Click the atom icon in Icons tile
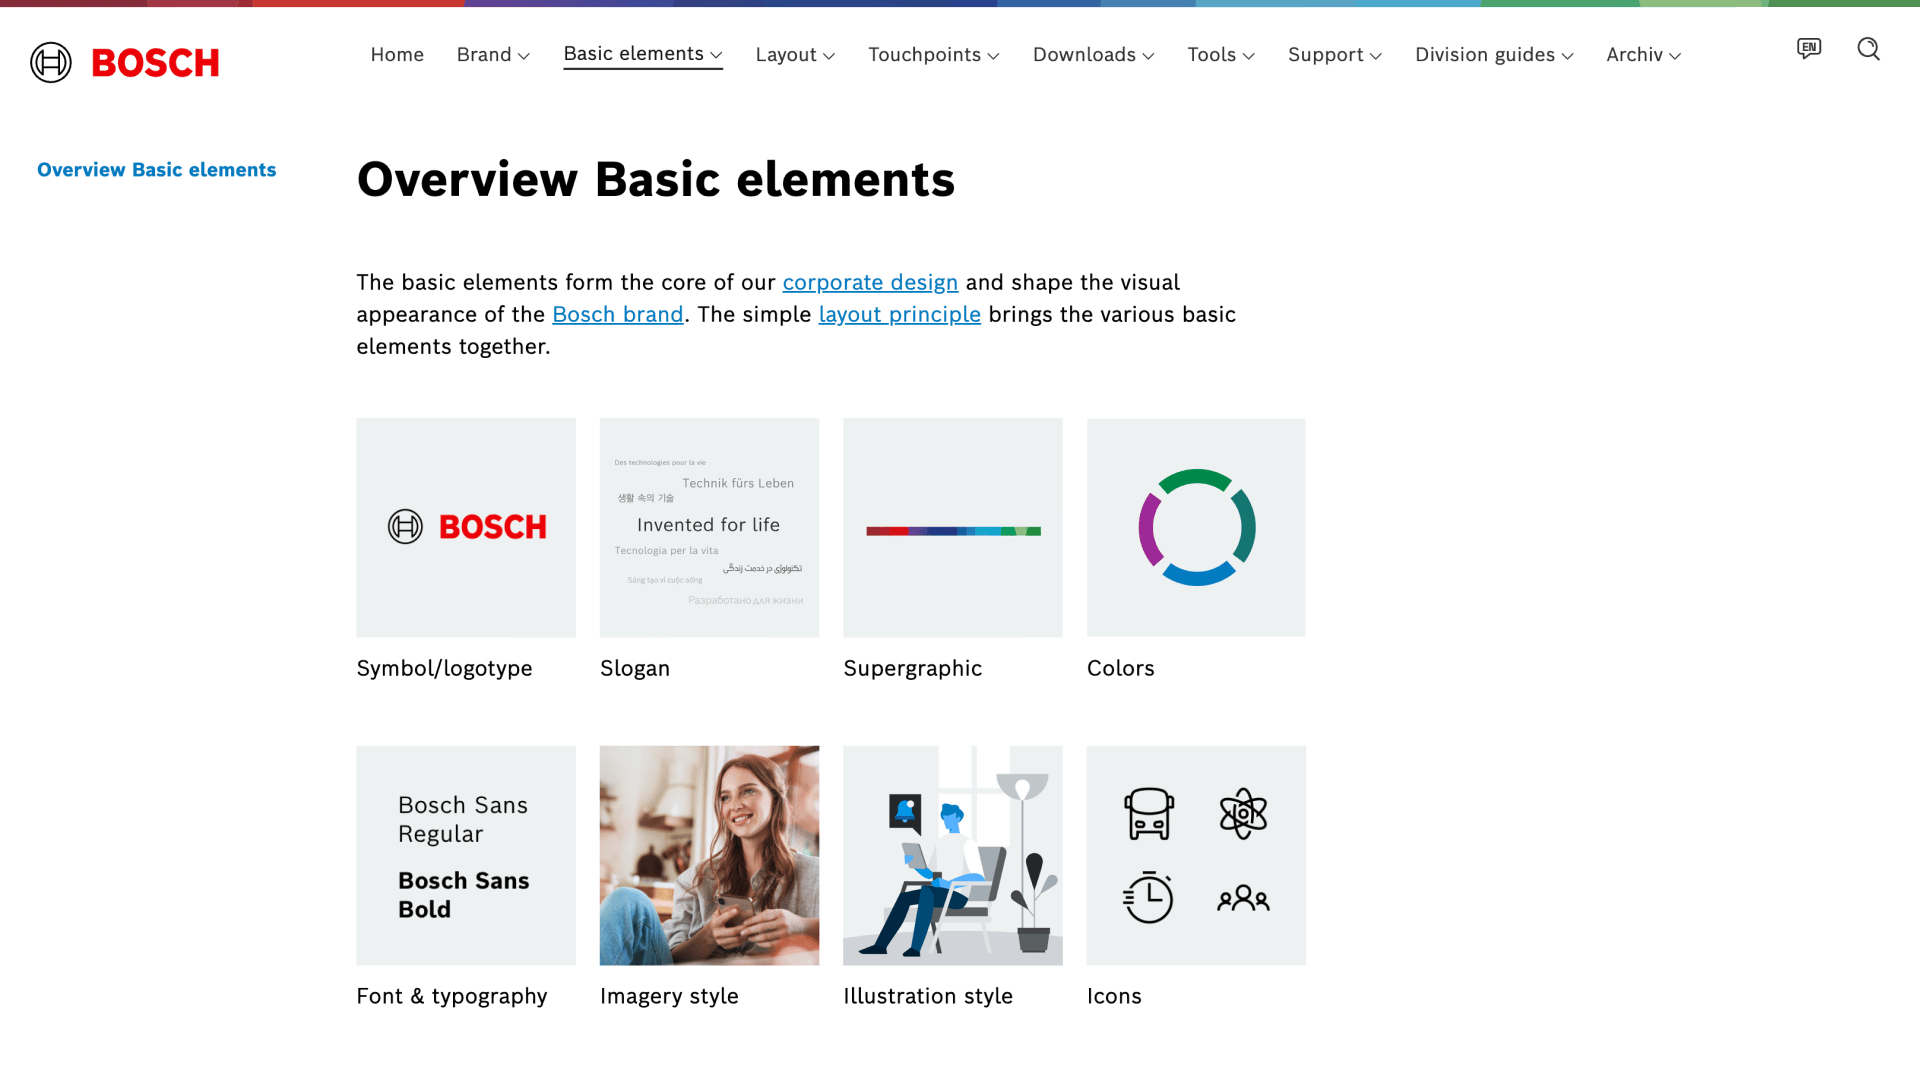Image resolution: width=1920 pixels, height=1080 pixels. coord(1243,813)
